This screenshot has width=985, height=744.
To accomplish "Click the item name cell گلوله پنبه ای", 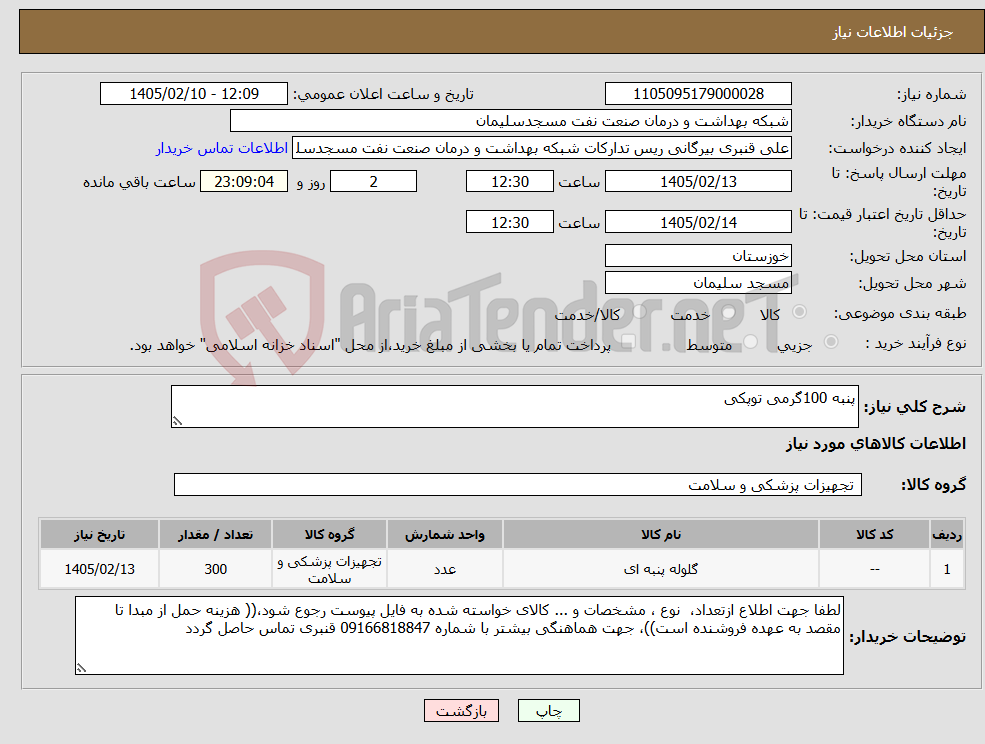I will tap(661, 569).
